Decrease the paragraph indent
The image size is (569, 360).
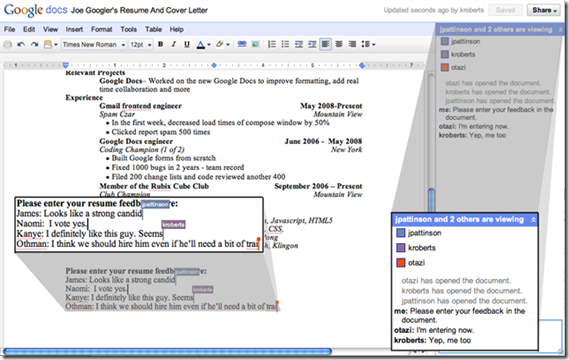click(x=299, y=44)
